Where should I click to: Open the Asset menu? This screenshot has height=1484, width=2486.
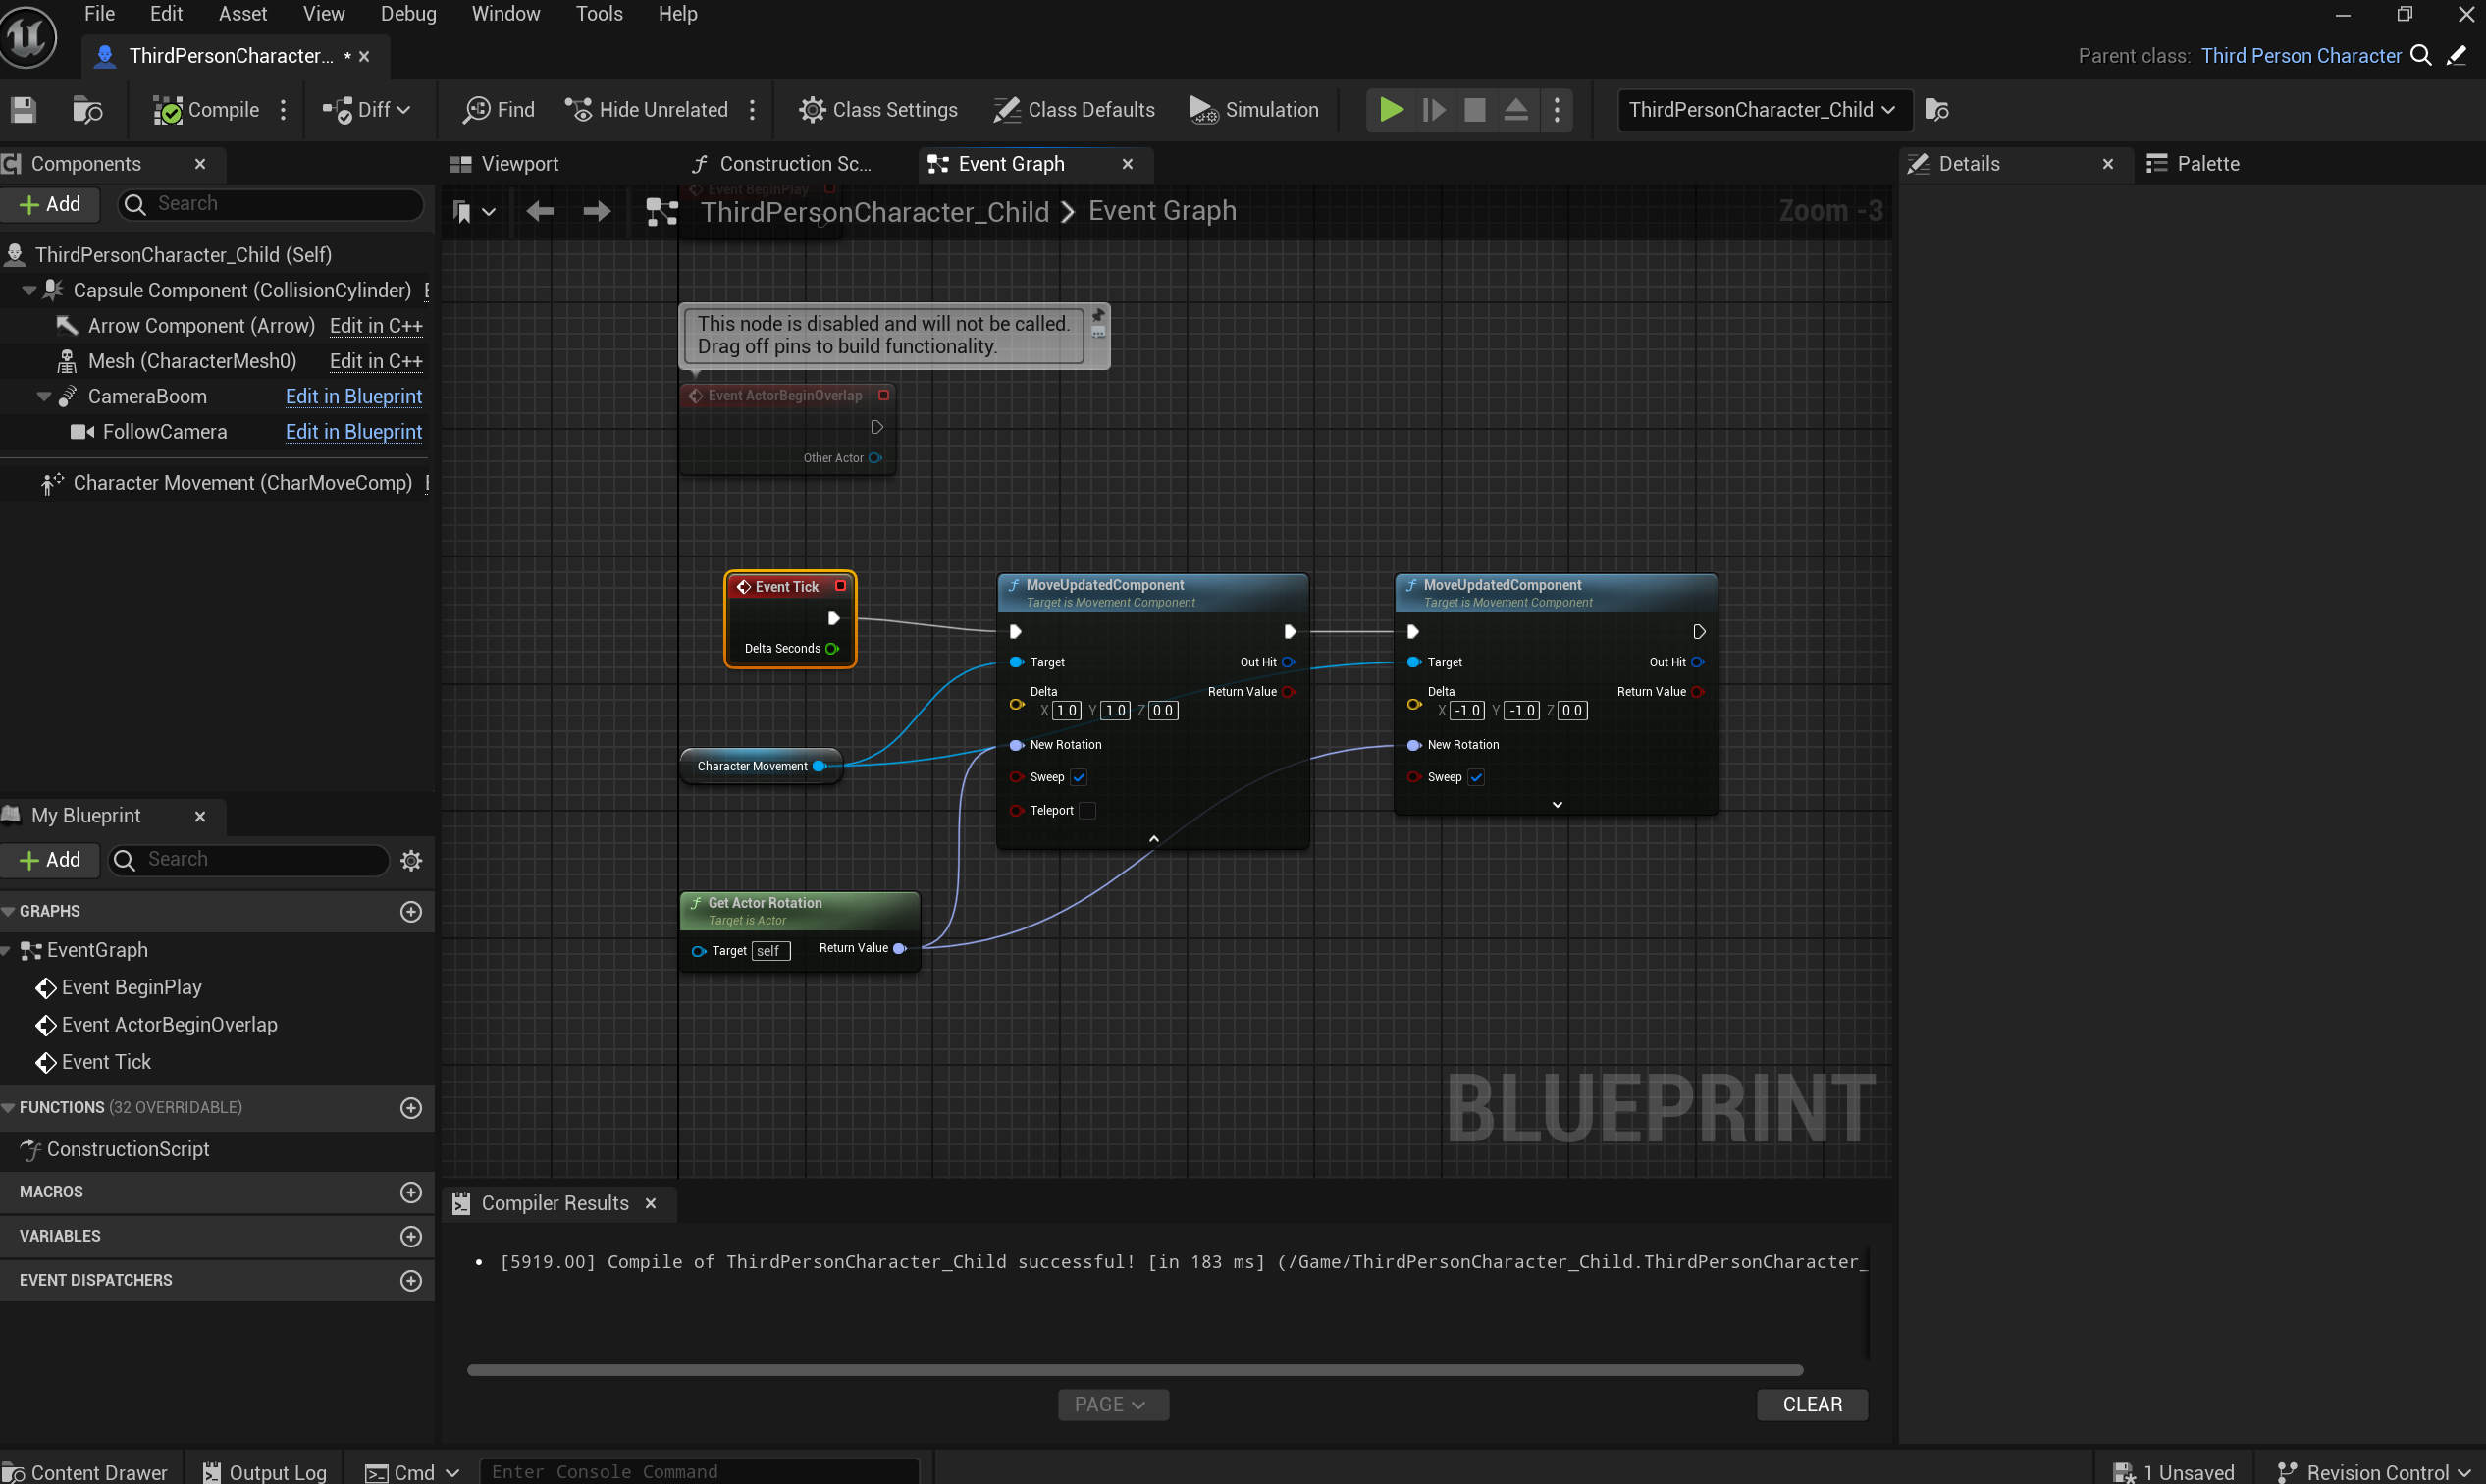[242, 14]
